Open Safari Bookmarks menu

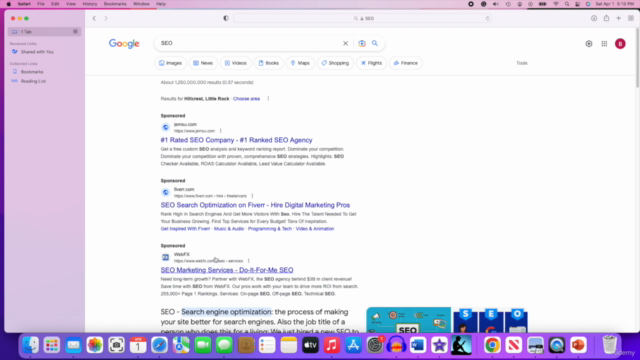click(x=115, y=4)
